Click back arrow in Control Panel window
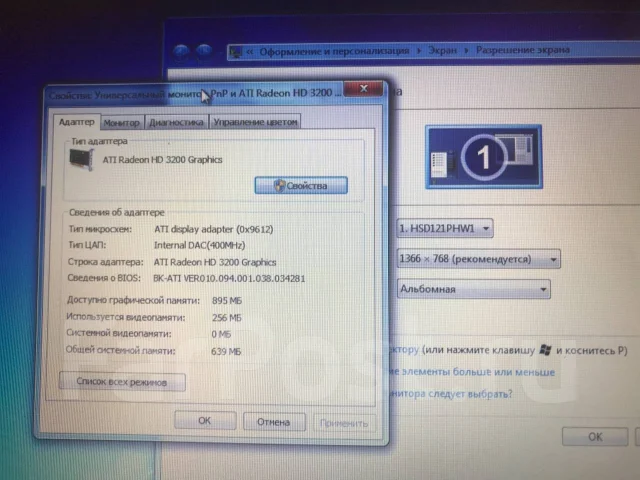 click(x=181, y=51)
